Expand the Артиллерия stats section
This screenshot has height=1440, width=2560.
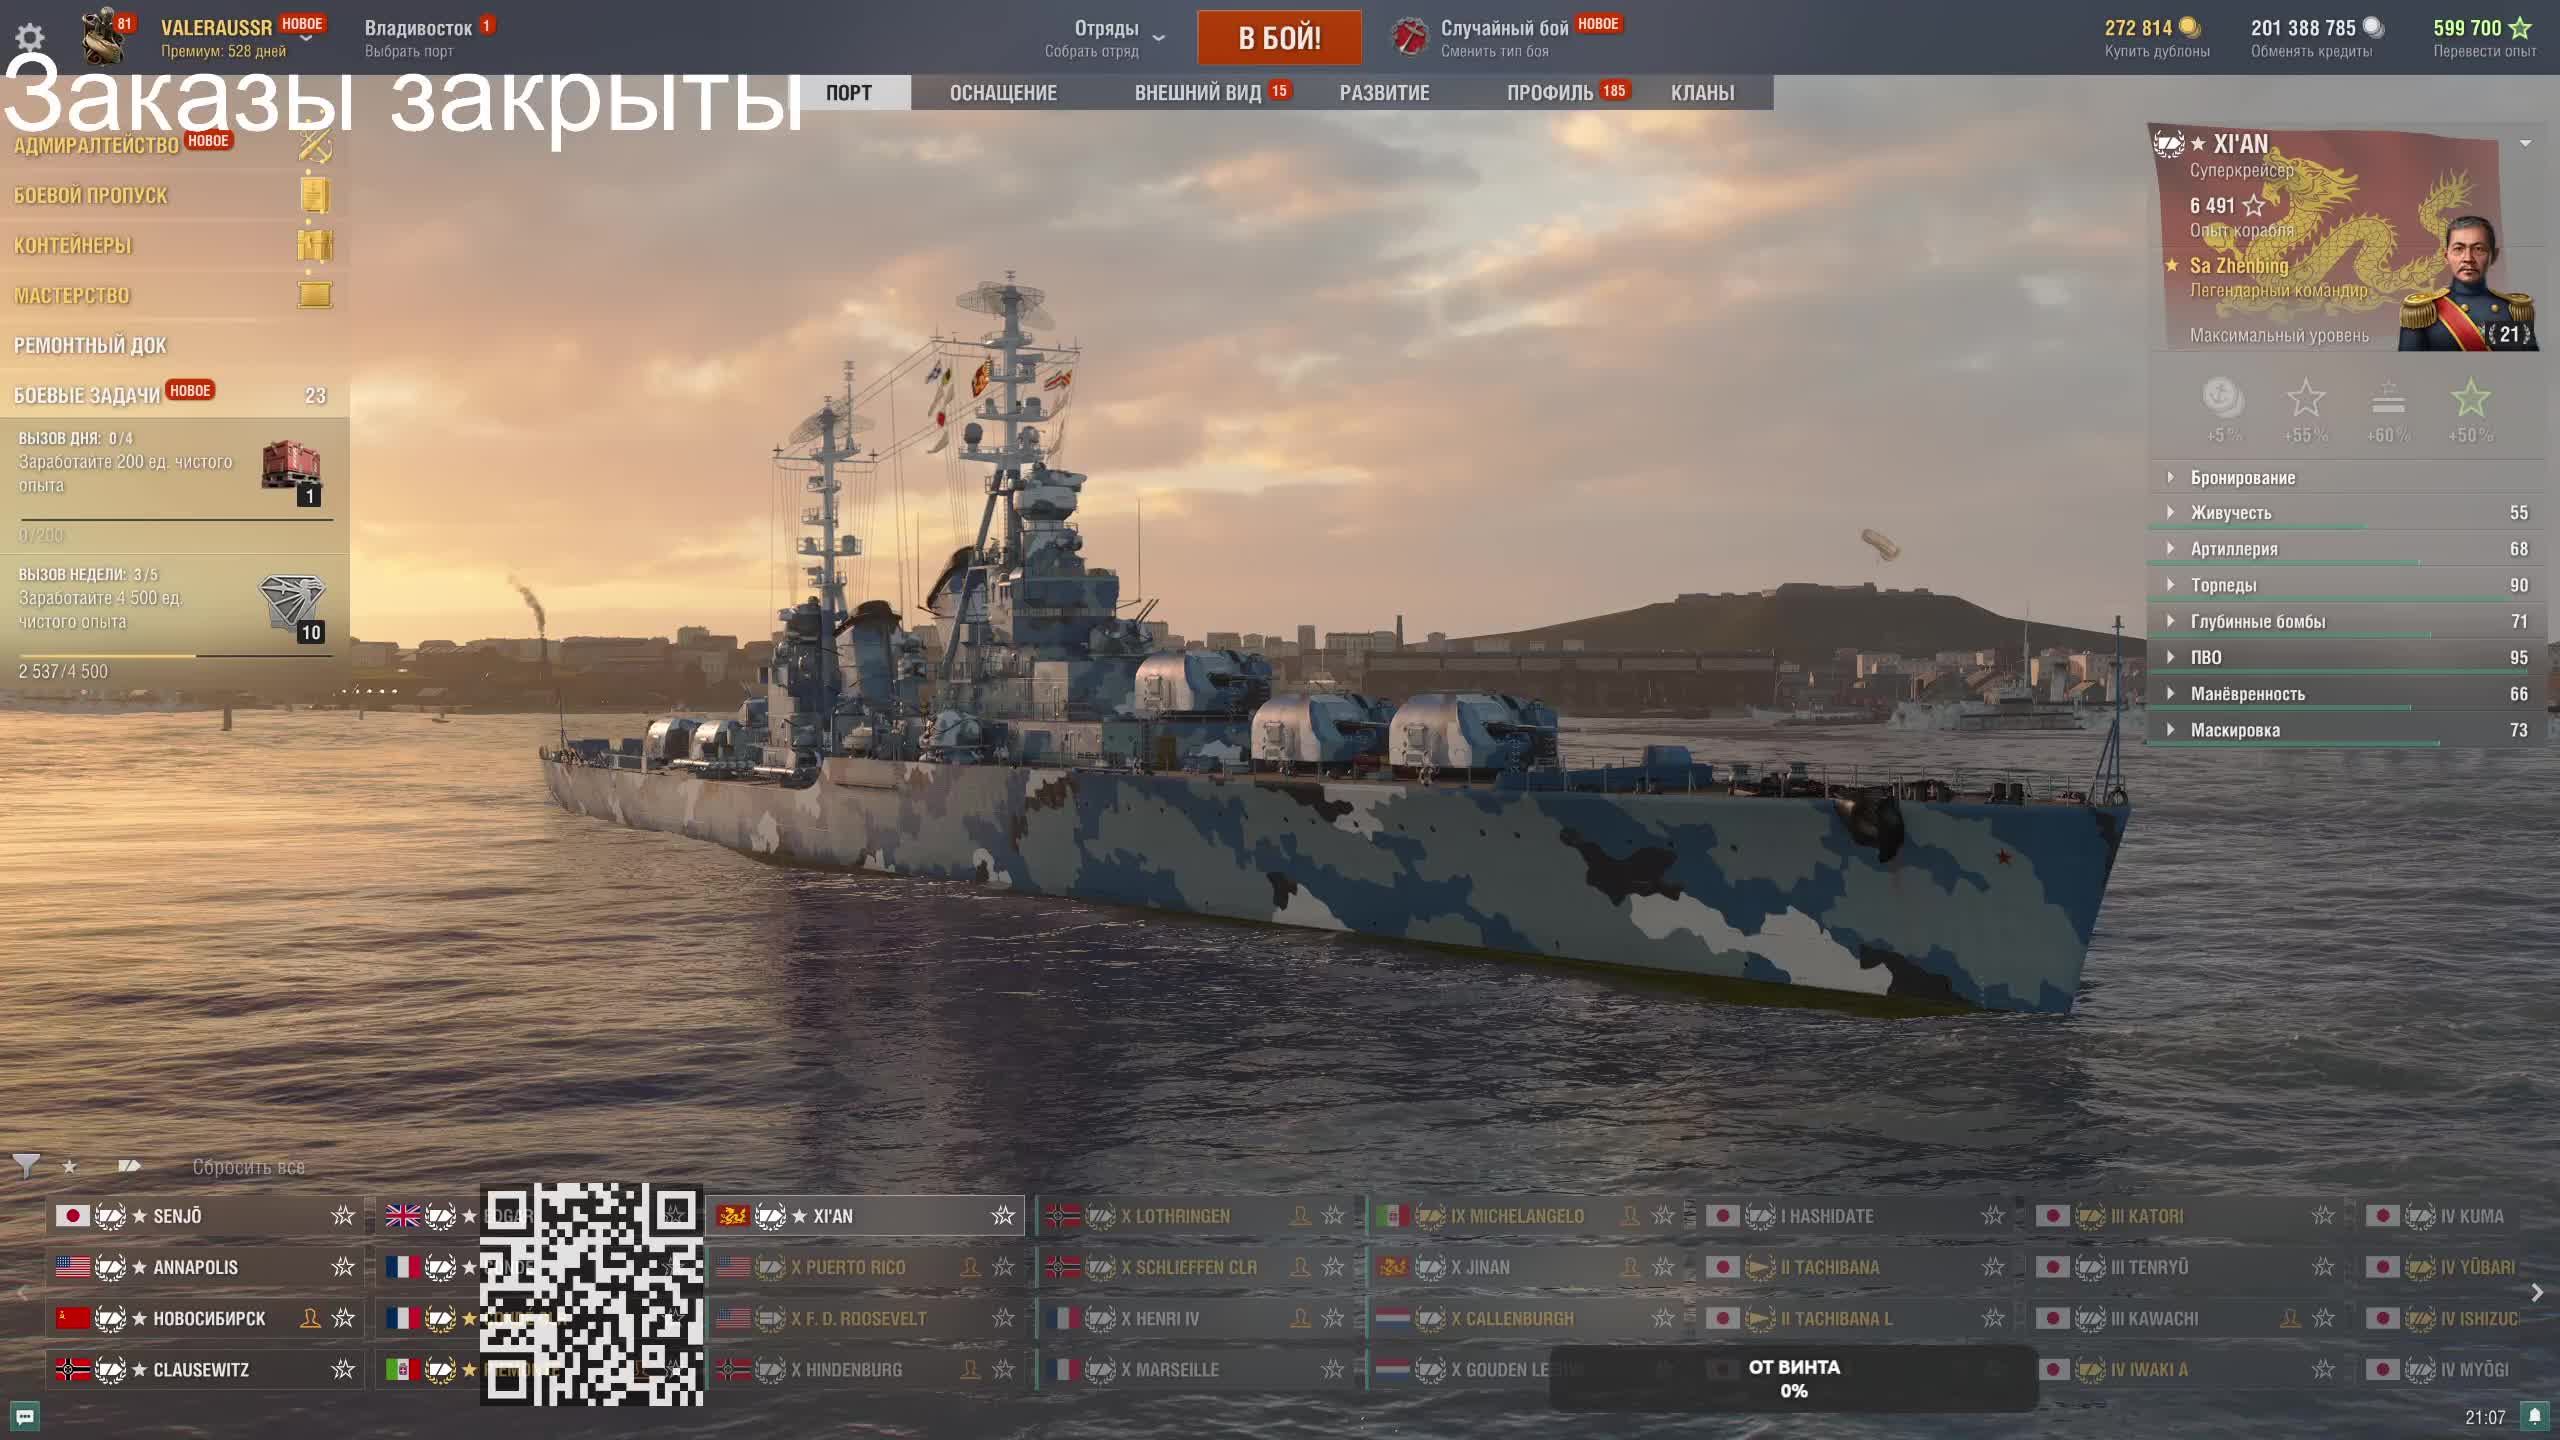[2234, 549]
